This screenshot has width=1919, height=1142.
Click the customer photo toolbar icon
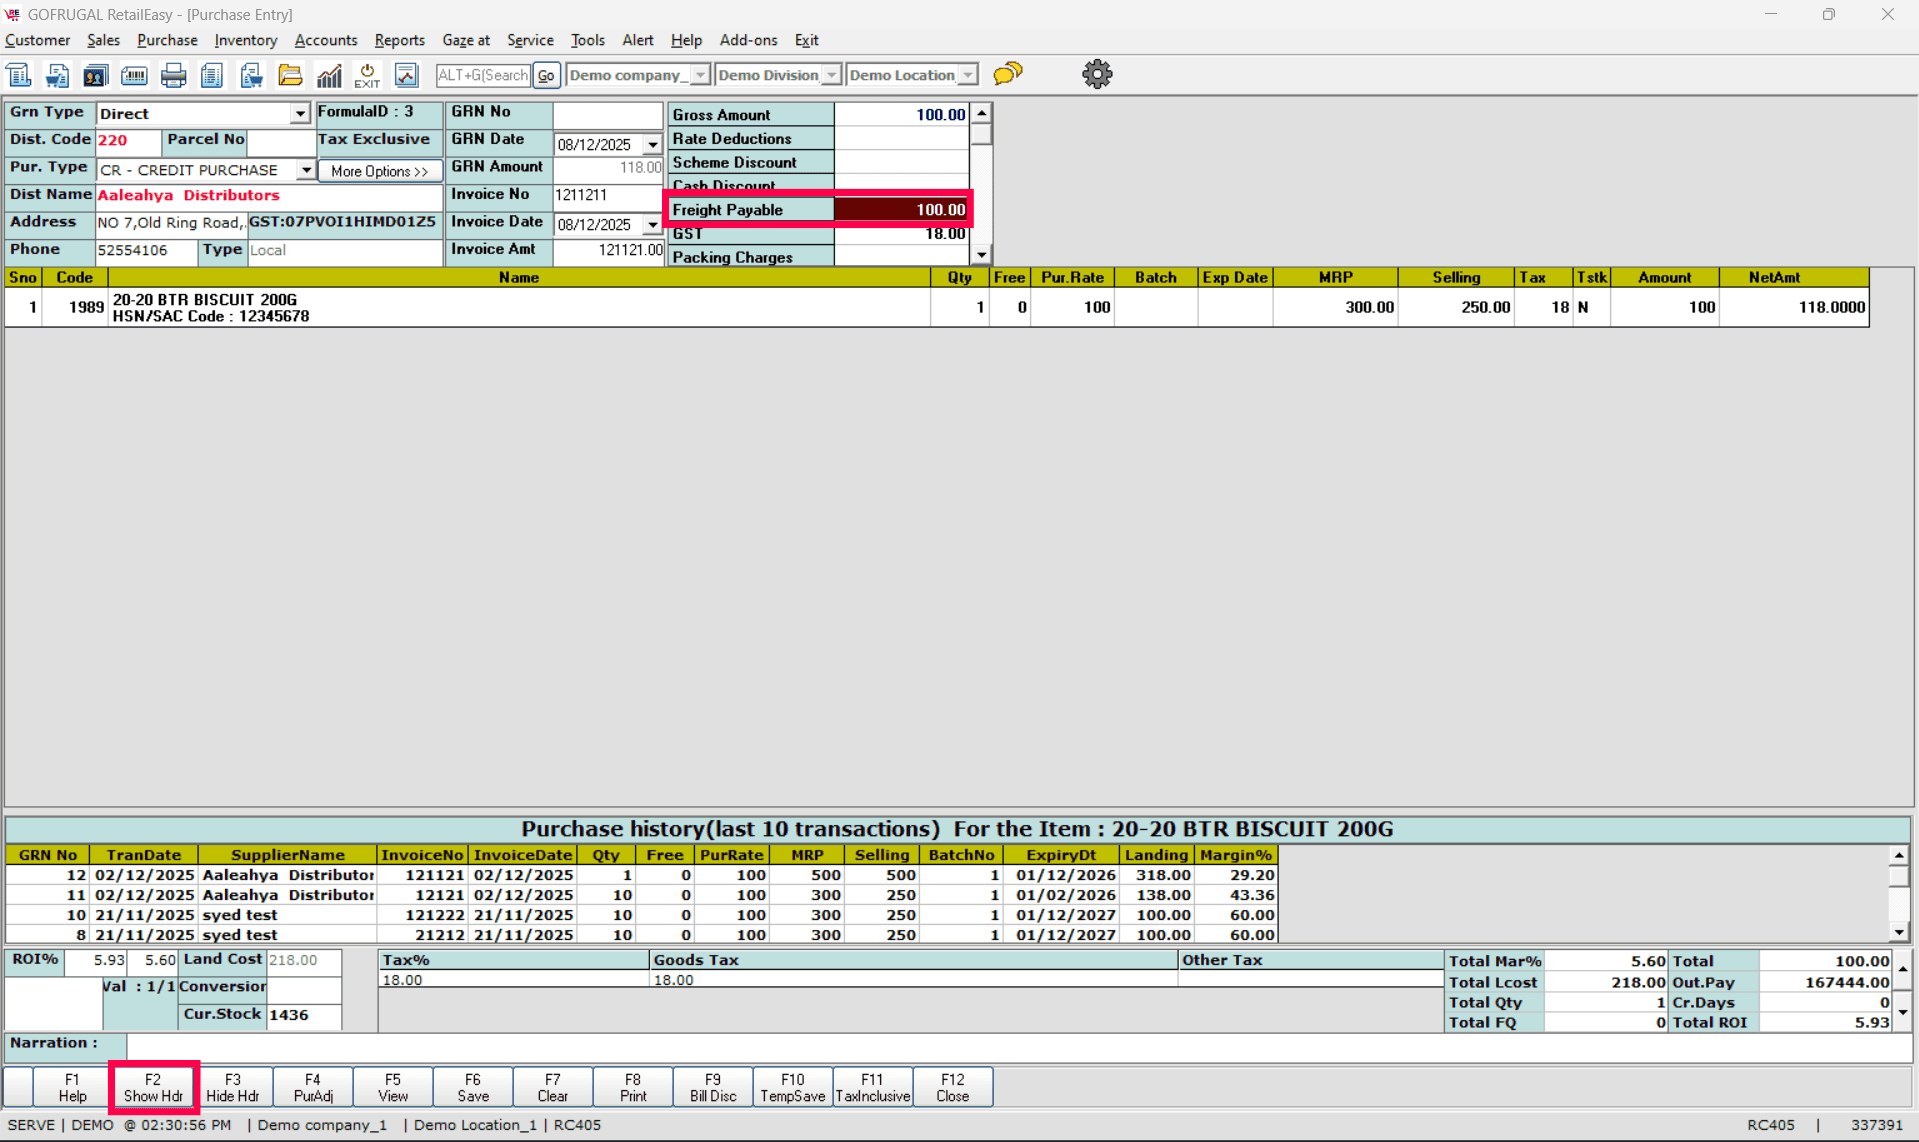(95, 75)
